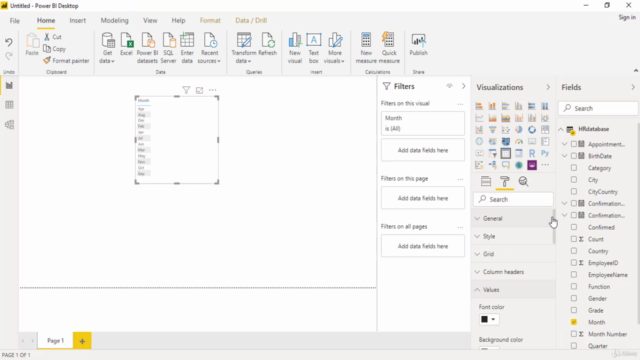The image size is (640, 360).
Task: Click the visual's filter icon
Action: [186, 90]
